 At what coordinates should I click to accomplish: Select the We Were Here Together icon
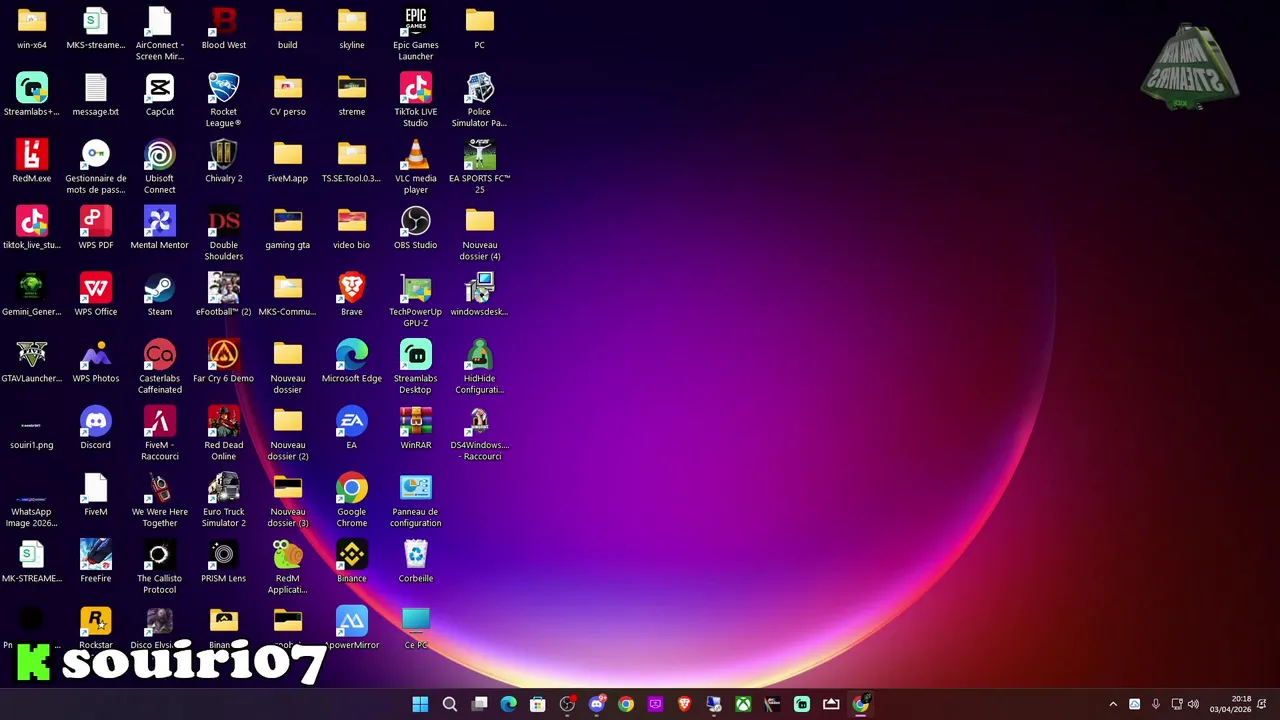(160, 500)
